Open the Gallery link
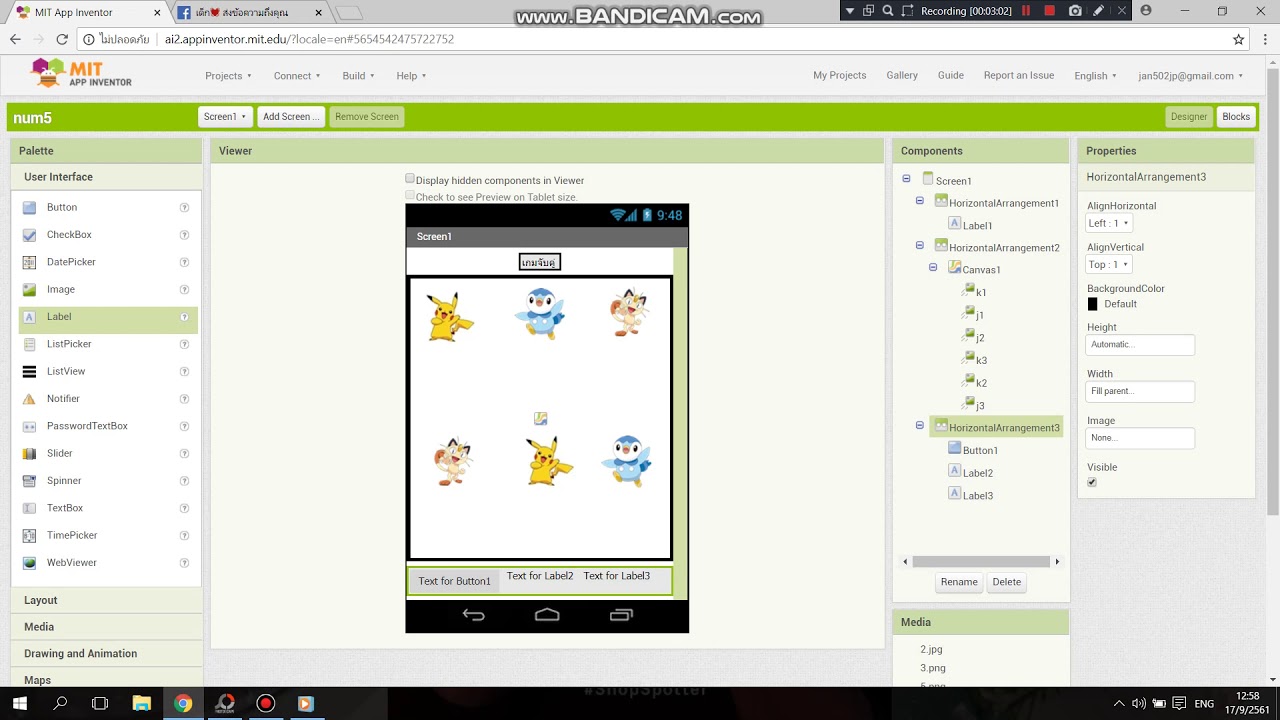1280x720 pixels. [902, 75]
